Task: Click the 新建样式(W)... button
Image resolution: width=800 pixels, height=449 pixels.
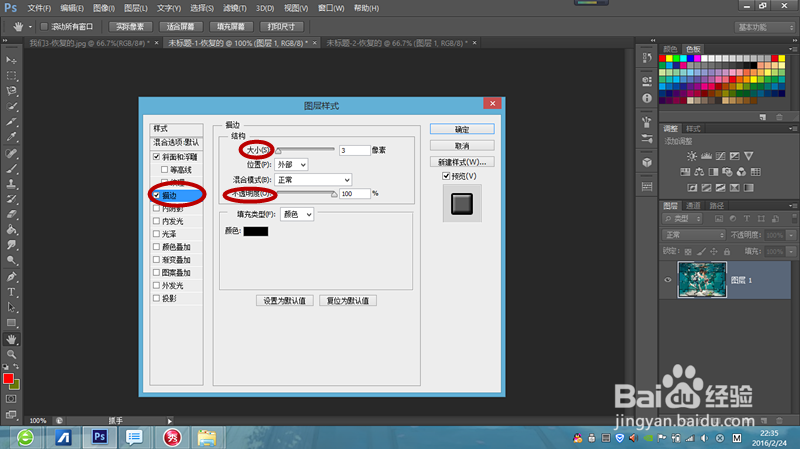Action: 462,162
